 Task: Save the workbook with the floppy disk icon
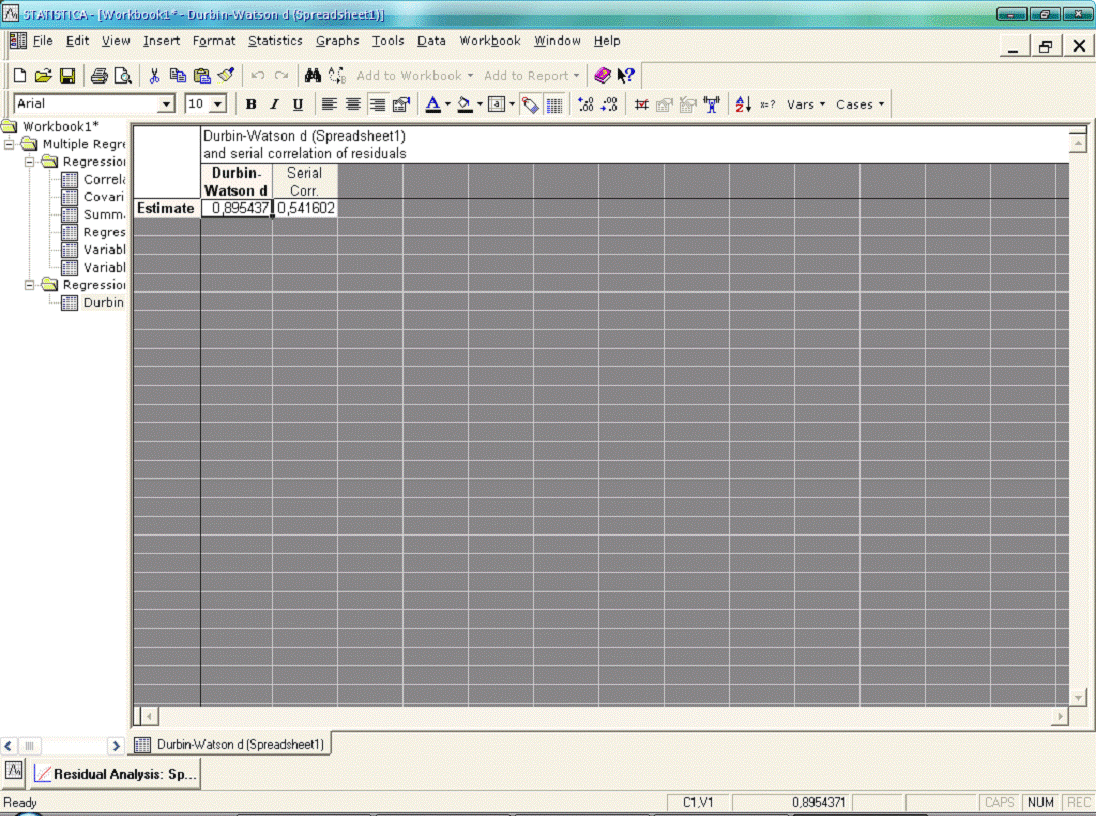click(67, 76)
